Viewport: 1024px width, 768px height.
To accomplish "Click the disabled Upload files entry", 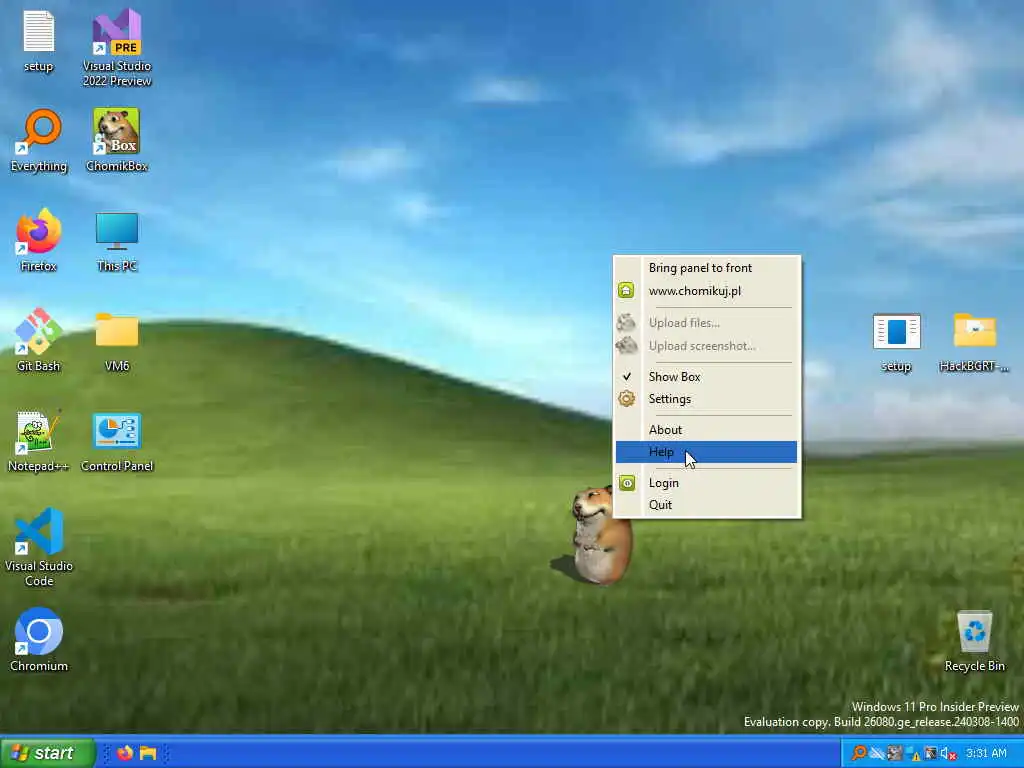I will pos(706,323).
